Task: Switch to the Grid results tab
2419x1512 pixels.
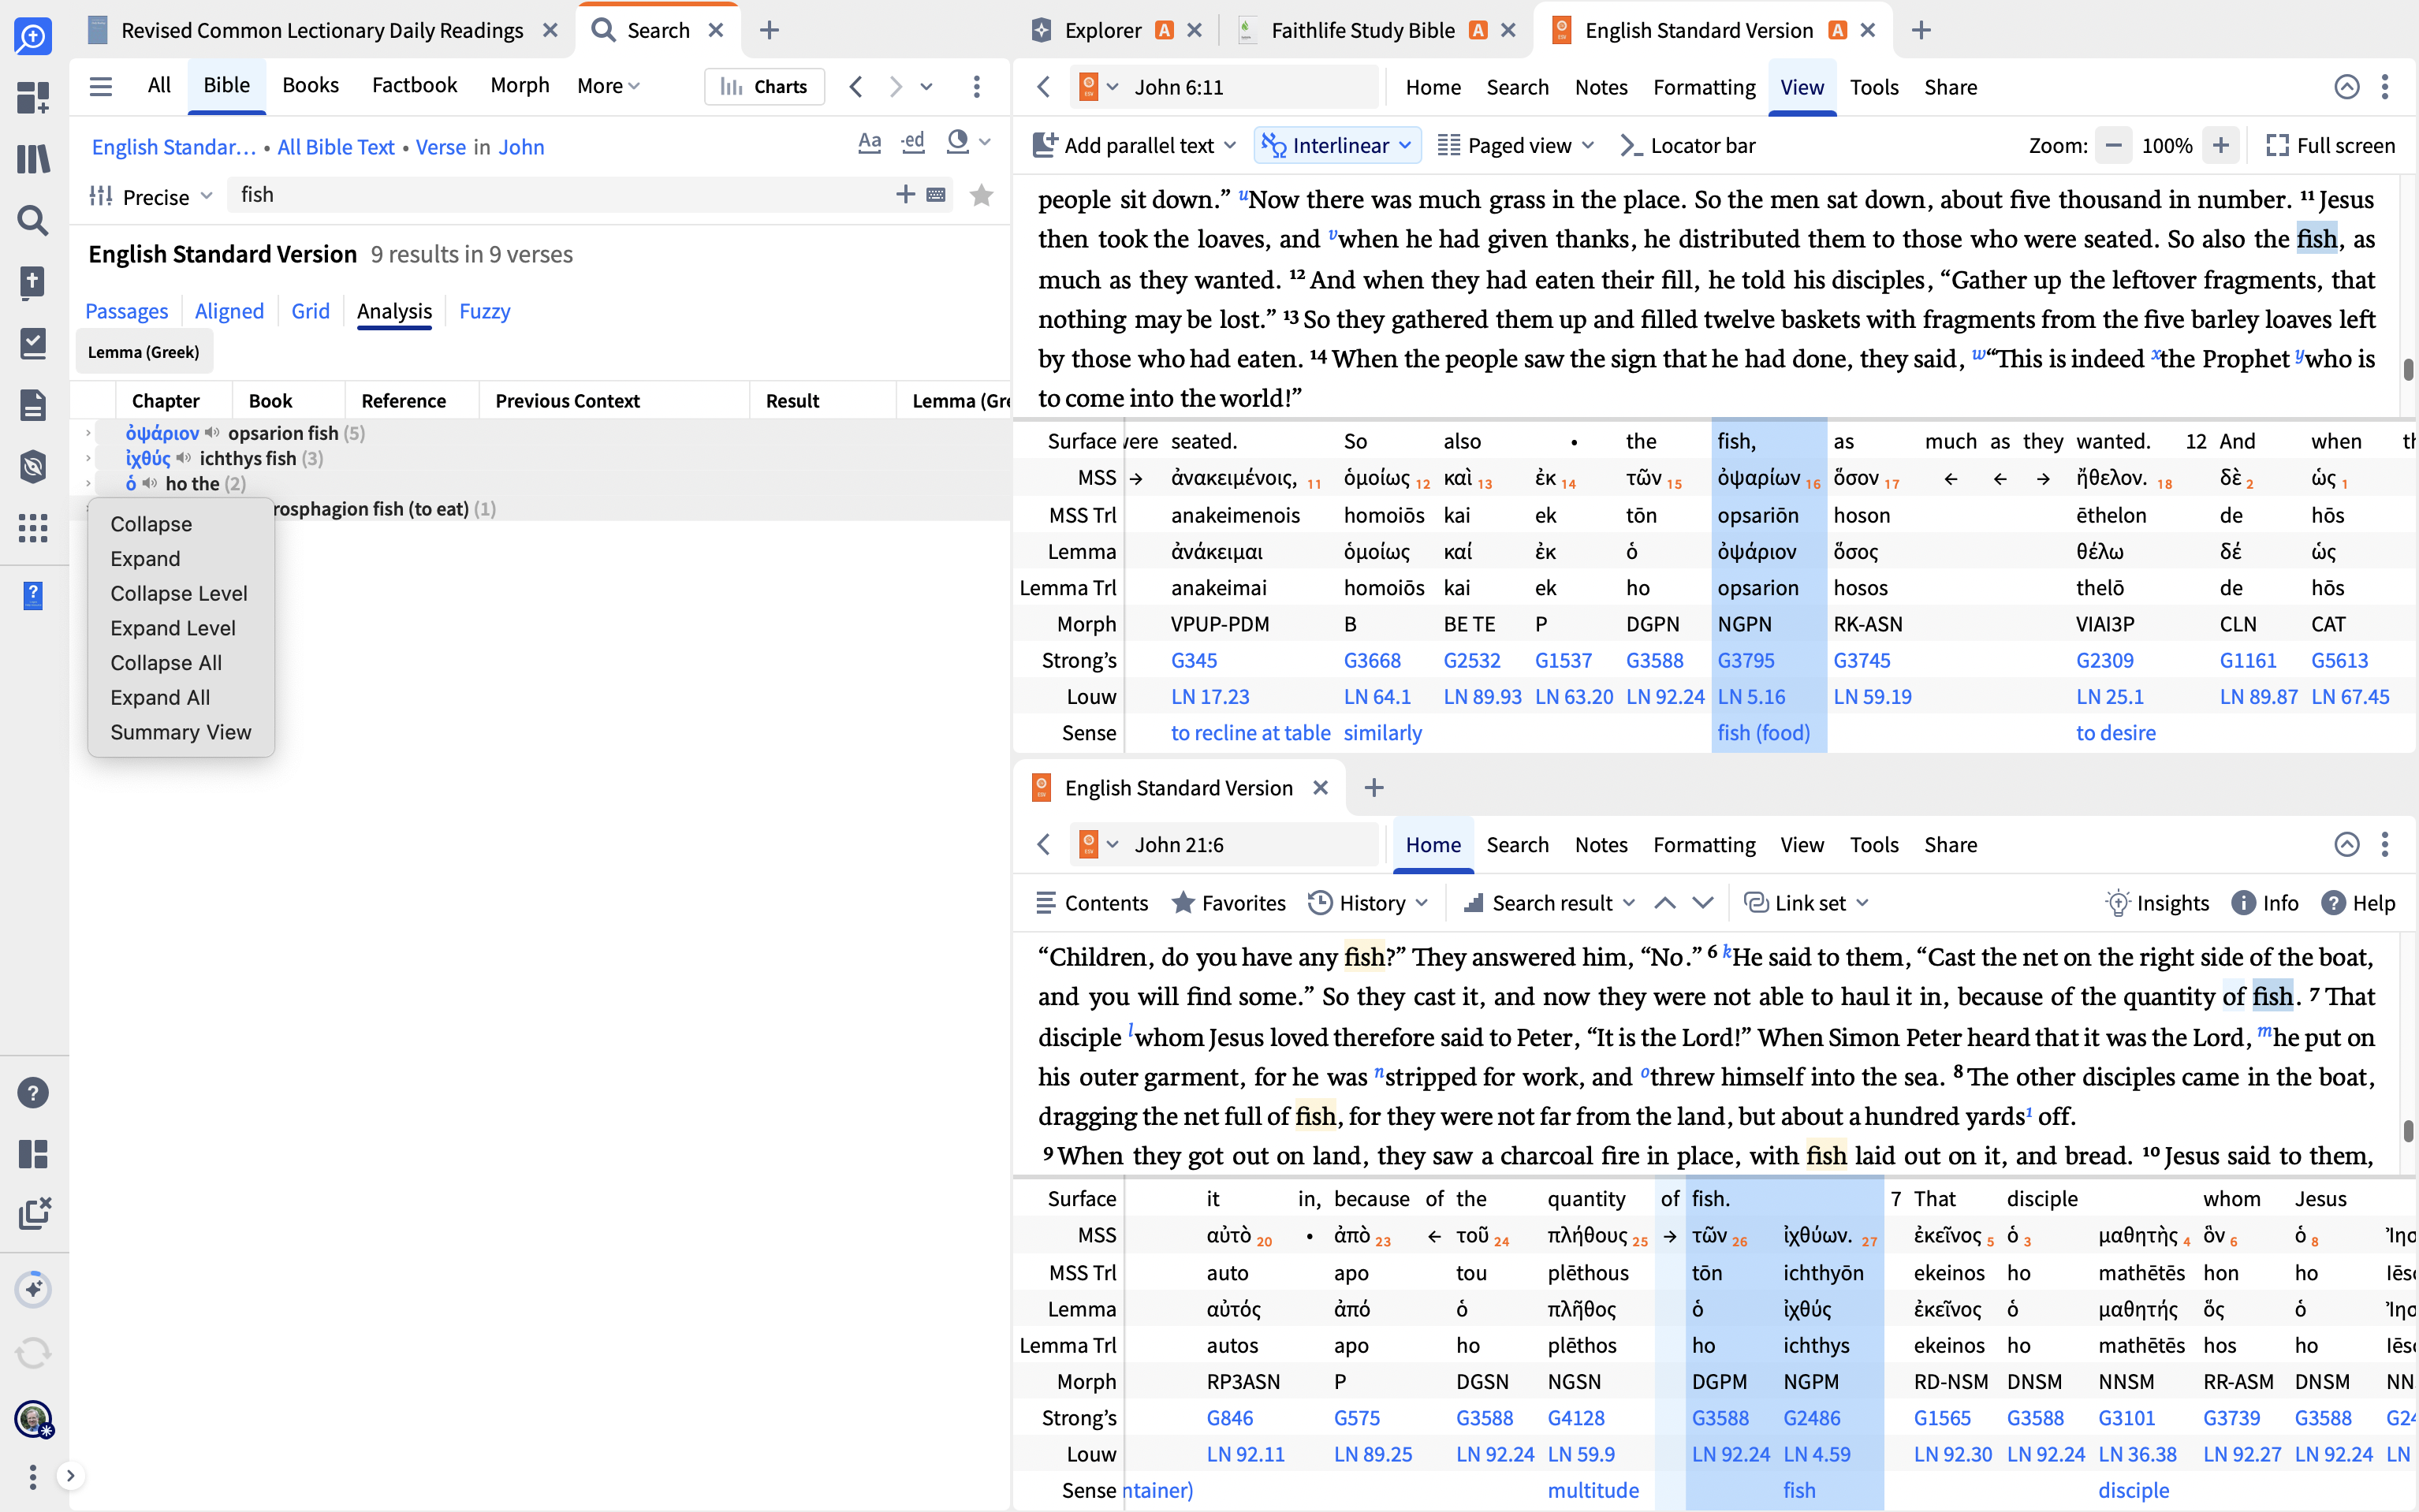Action: pyautogui.click(x=310, y=312)
